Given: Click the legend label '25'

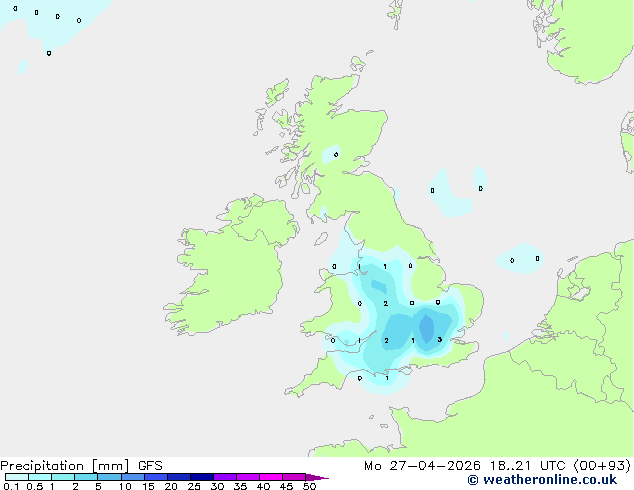Looking at the screenshot, I should tap(194, 486).
